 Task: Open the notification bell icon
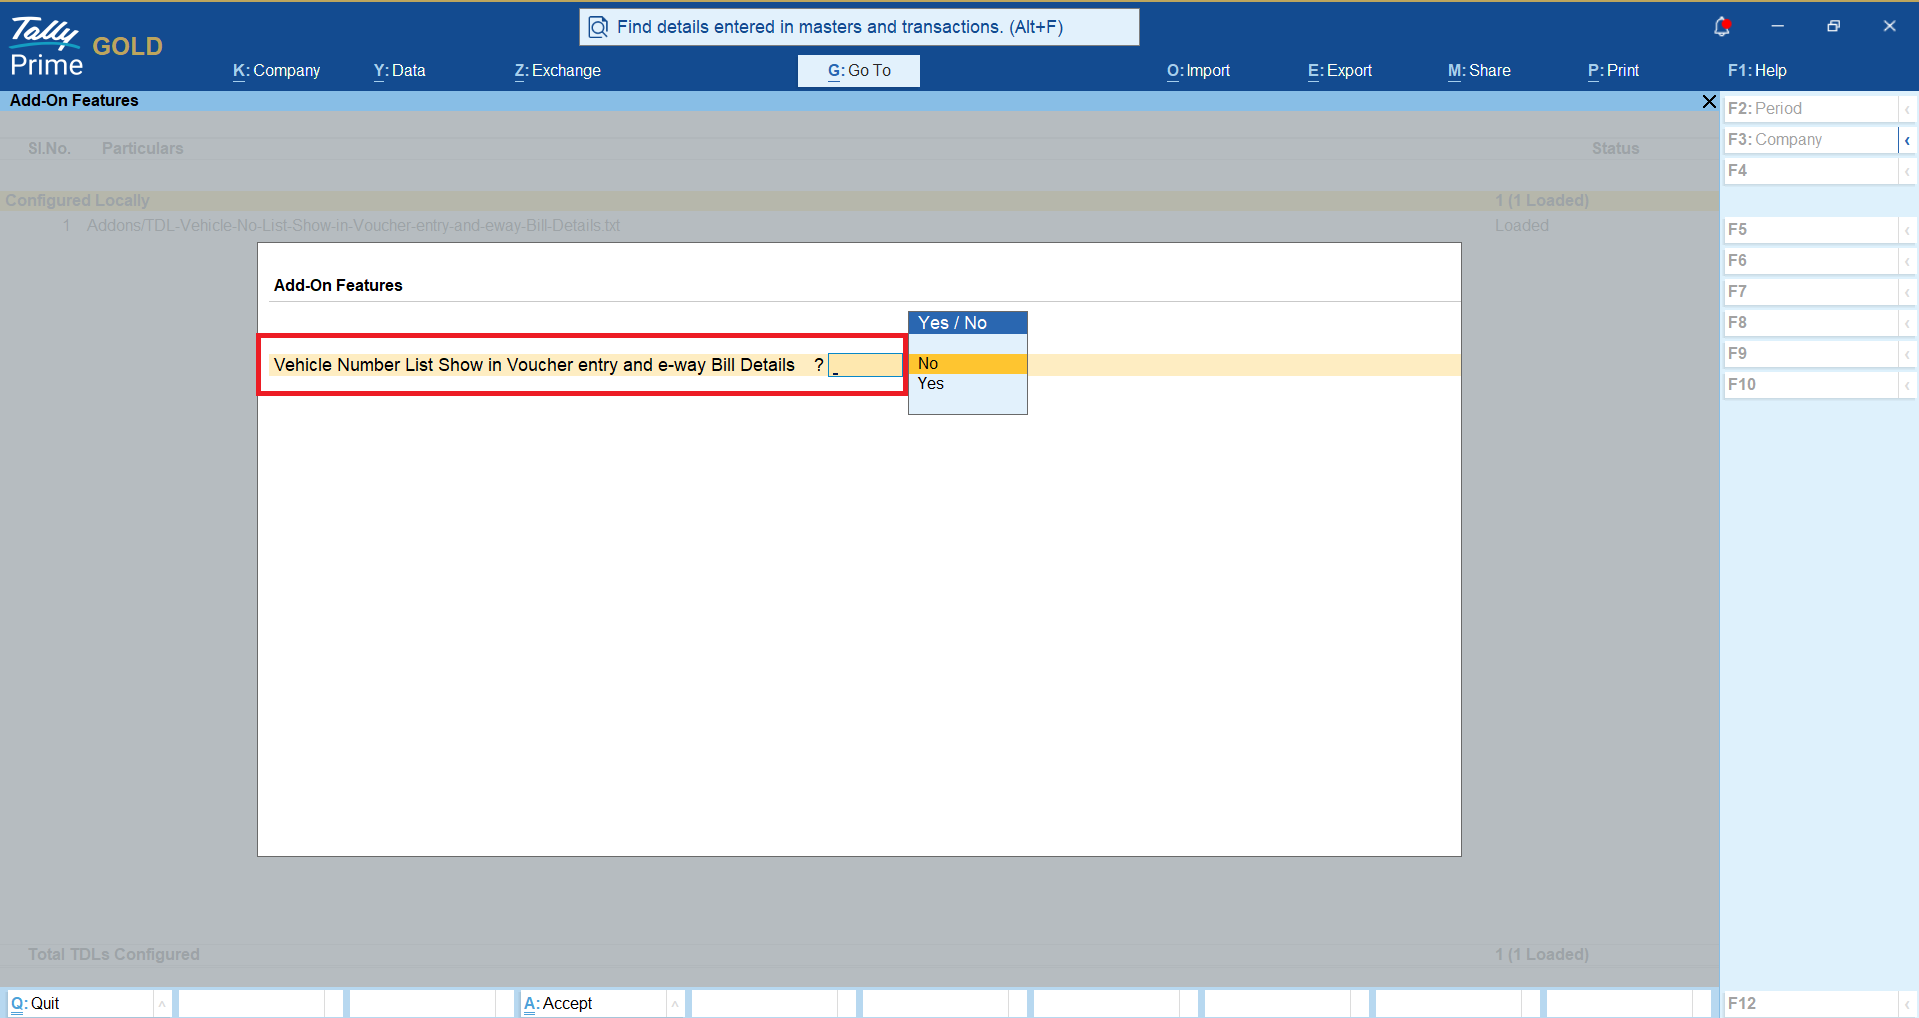click(1722, 27)
